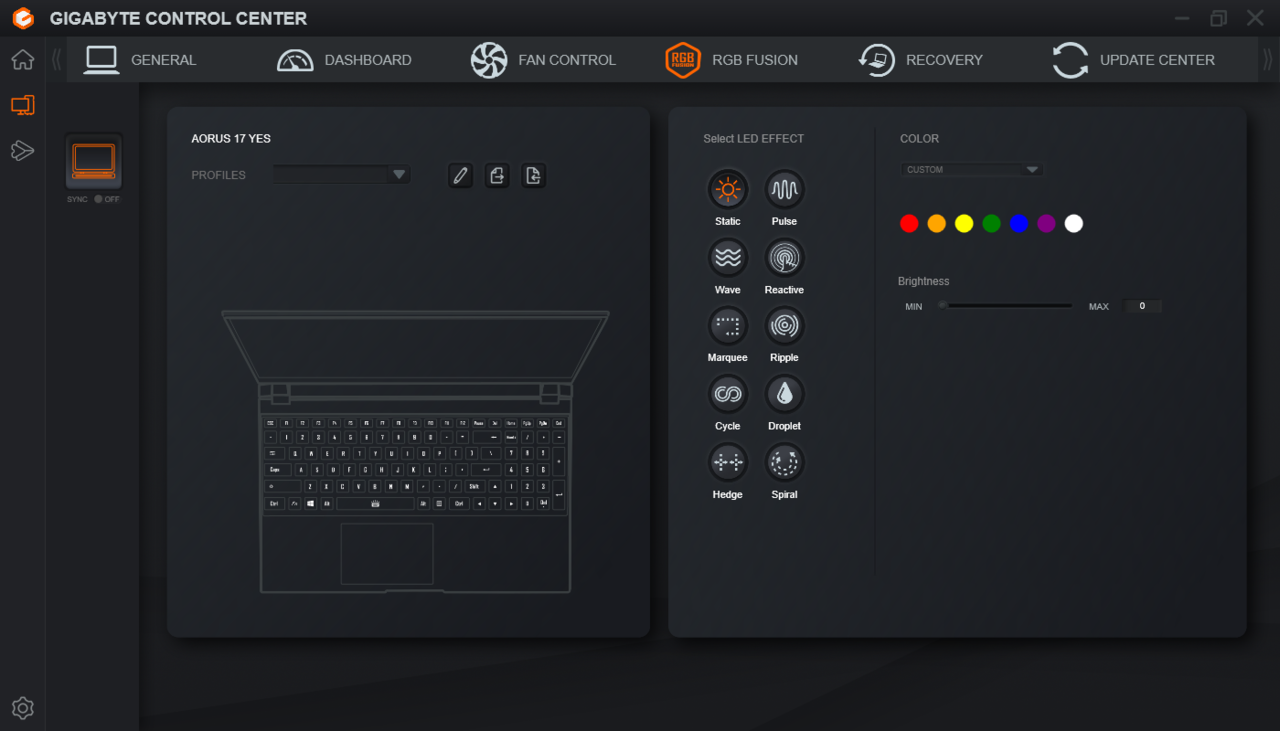Image resolution: width=1280 pixels, height=731 pixels.
Task: Apply the Wave LED effect
Action: pyautogui.click(x=727, y=258)
